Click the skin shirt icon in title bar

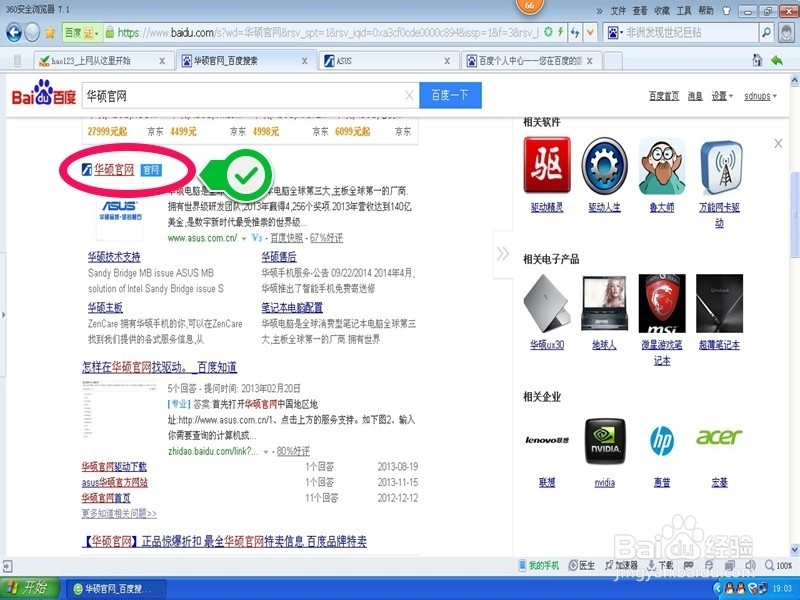(x=727, y=10)
